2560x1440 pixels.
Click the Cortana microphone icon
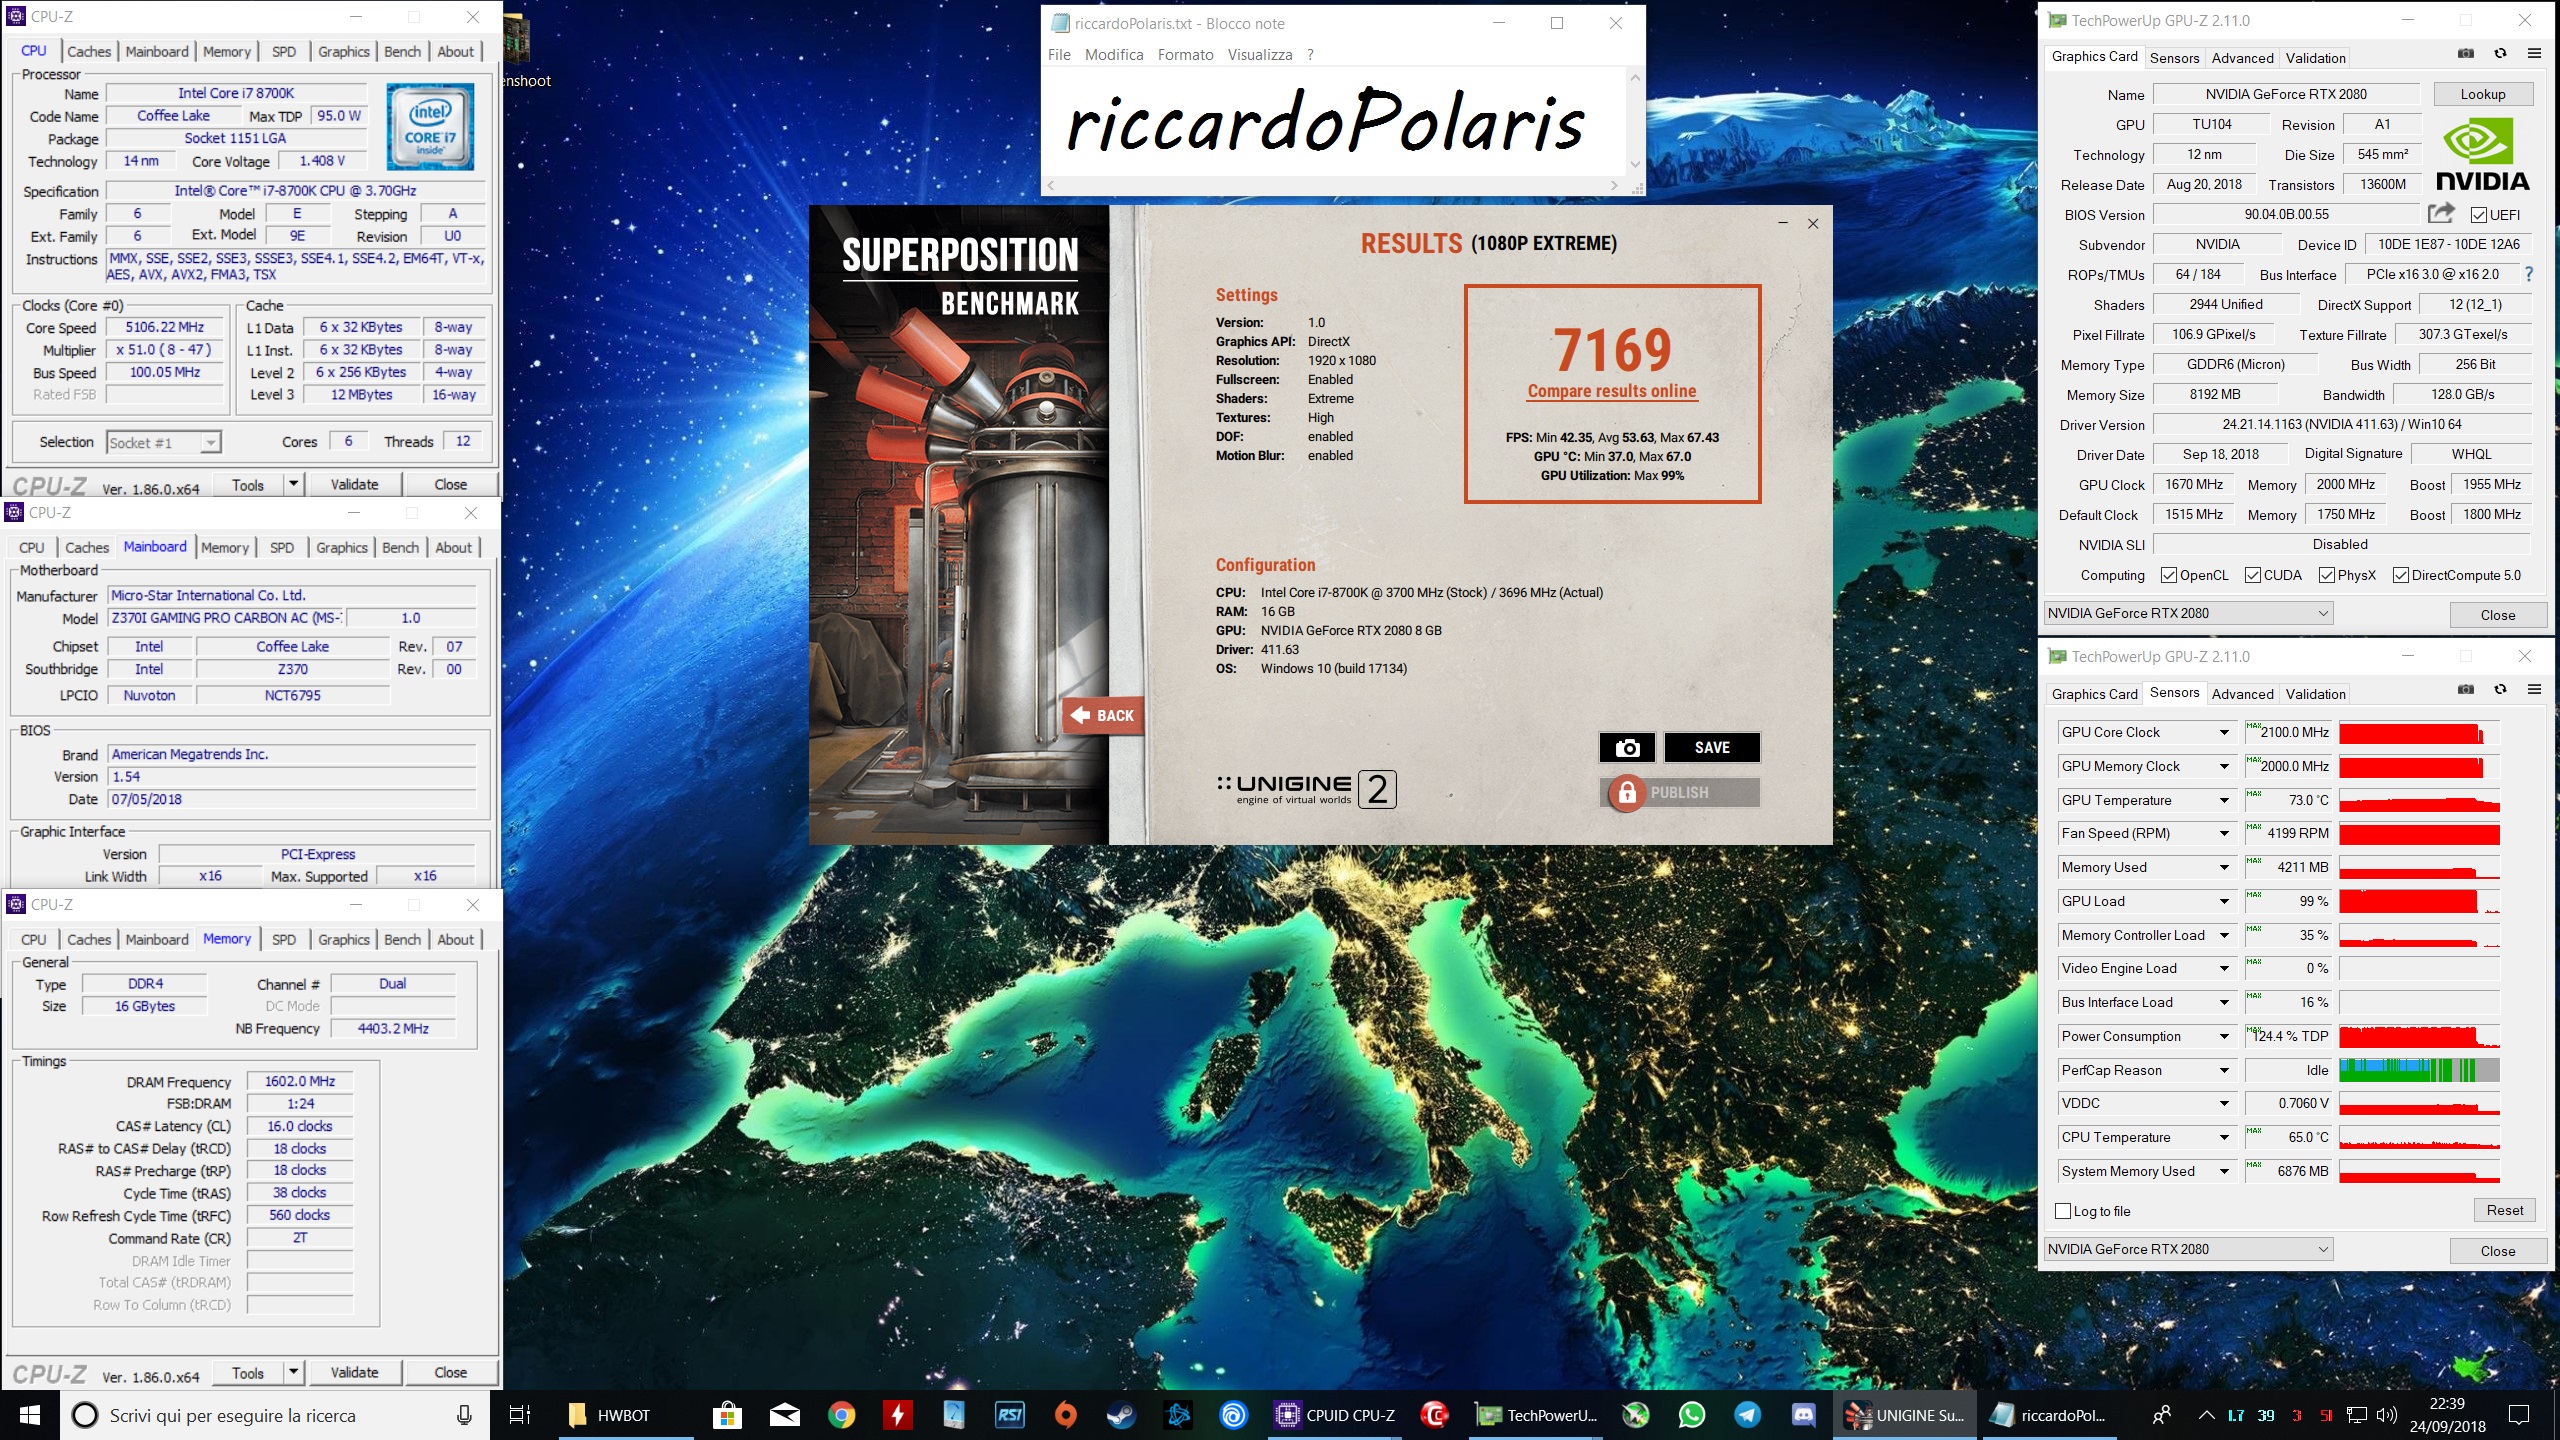[x=464, y=1415]
